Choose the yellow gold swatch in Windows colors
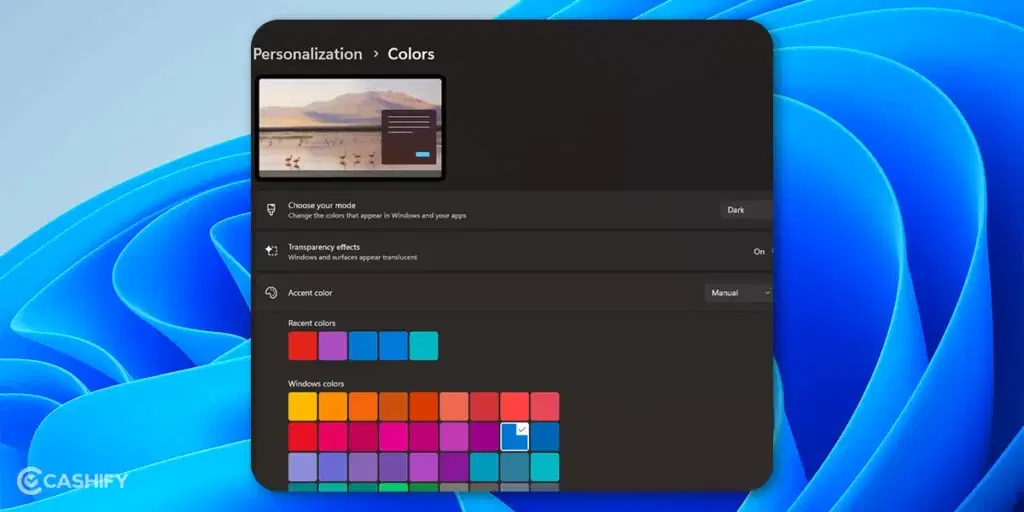1024x512 pixels. pos(302,406)
